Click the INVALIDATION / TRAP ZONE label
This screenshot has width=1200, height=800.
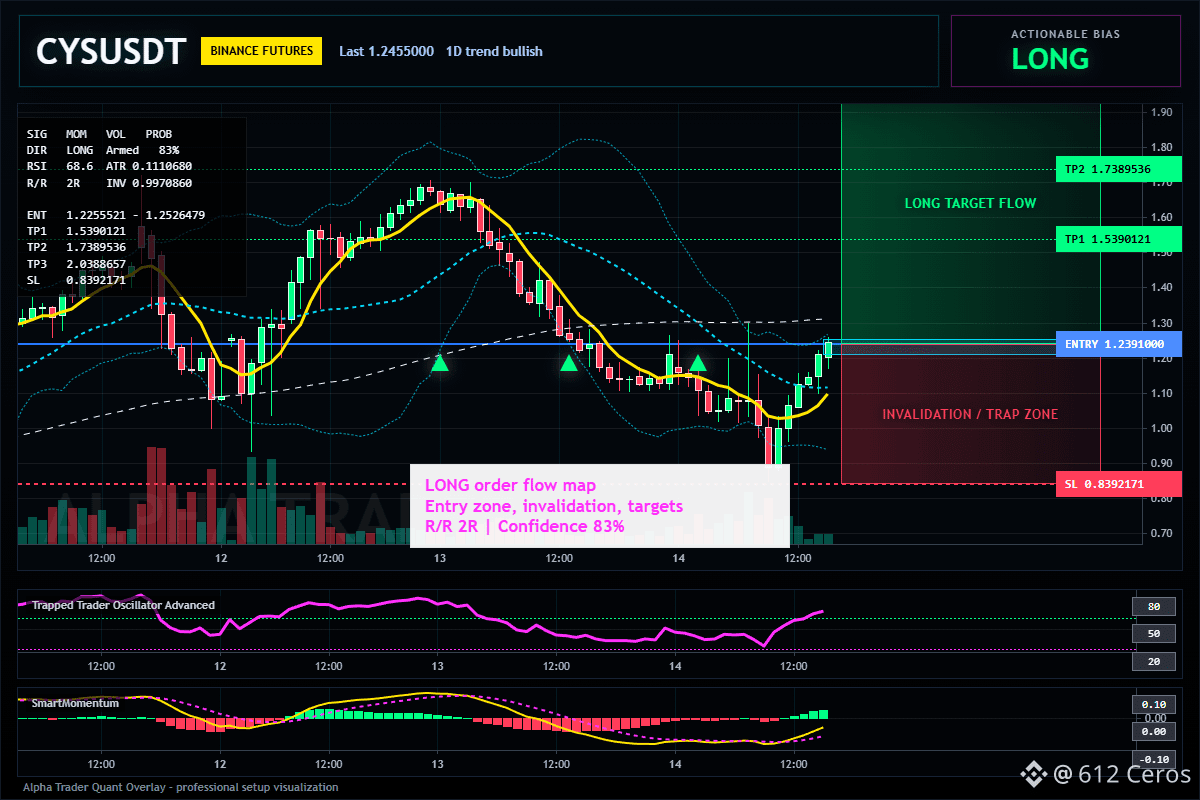point(969,414)
